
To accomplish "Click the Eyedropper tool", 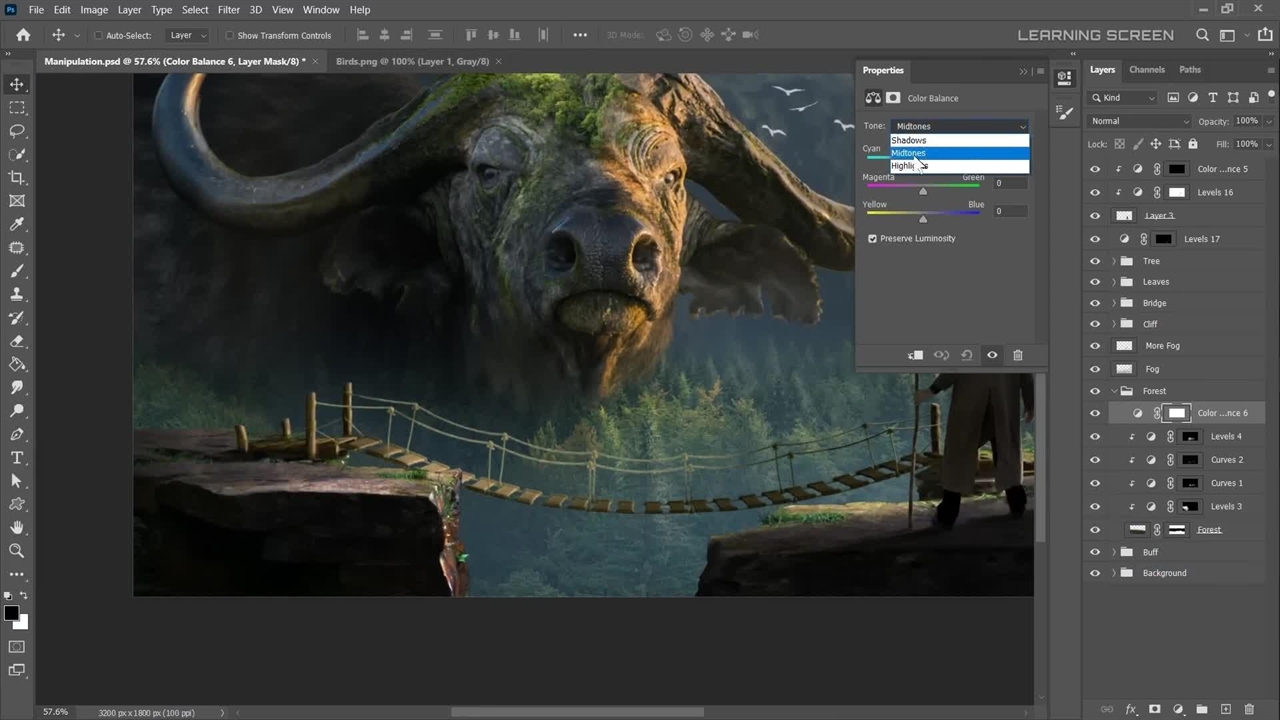I will [17, 225].
